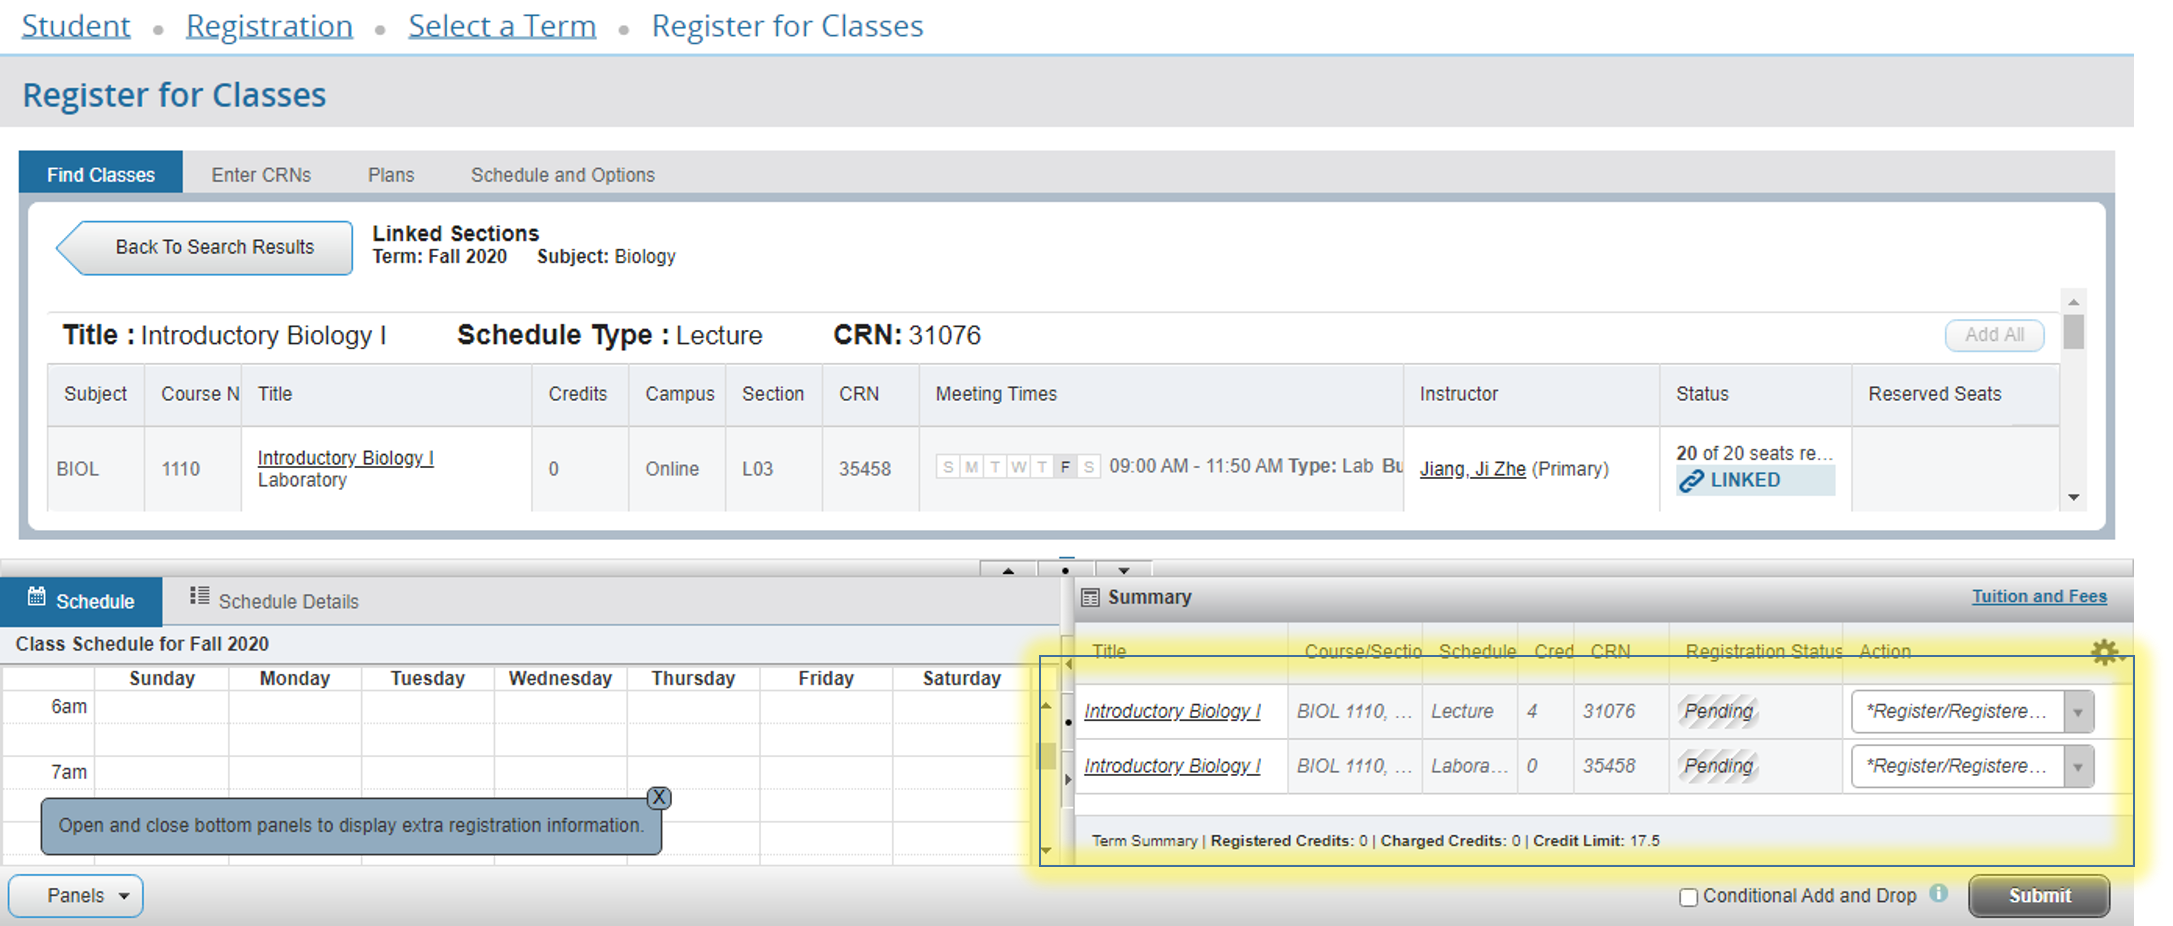
Task: Expand the Panels dropdown menu
Action: point(76,896)
